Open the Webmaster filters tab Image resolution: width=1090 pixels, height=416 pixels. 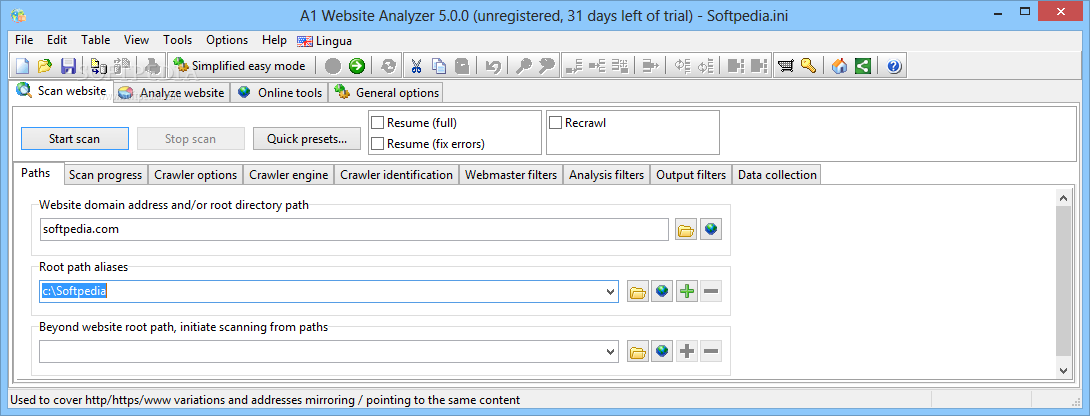[x=511, y=175]
